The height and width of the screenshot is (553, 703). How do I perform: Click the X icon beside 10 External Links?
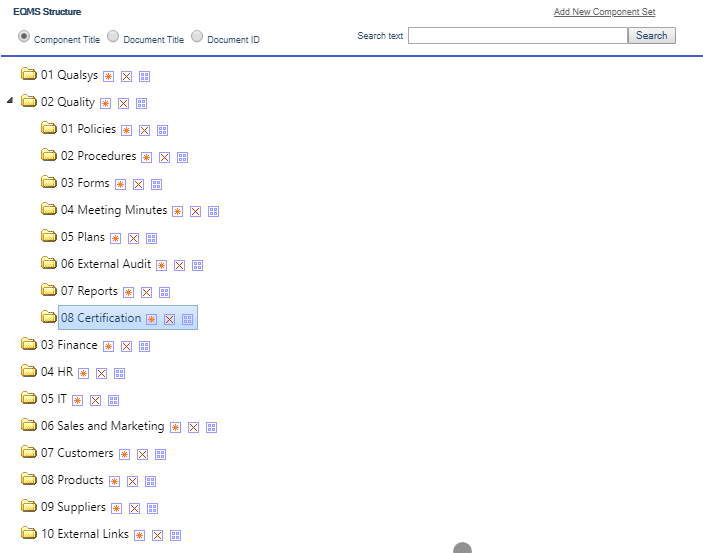pos(158,535)
